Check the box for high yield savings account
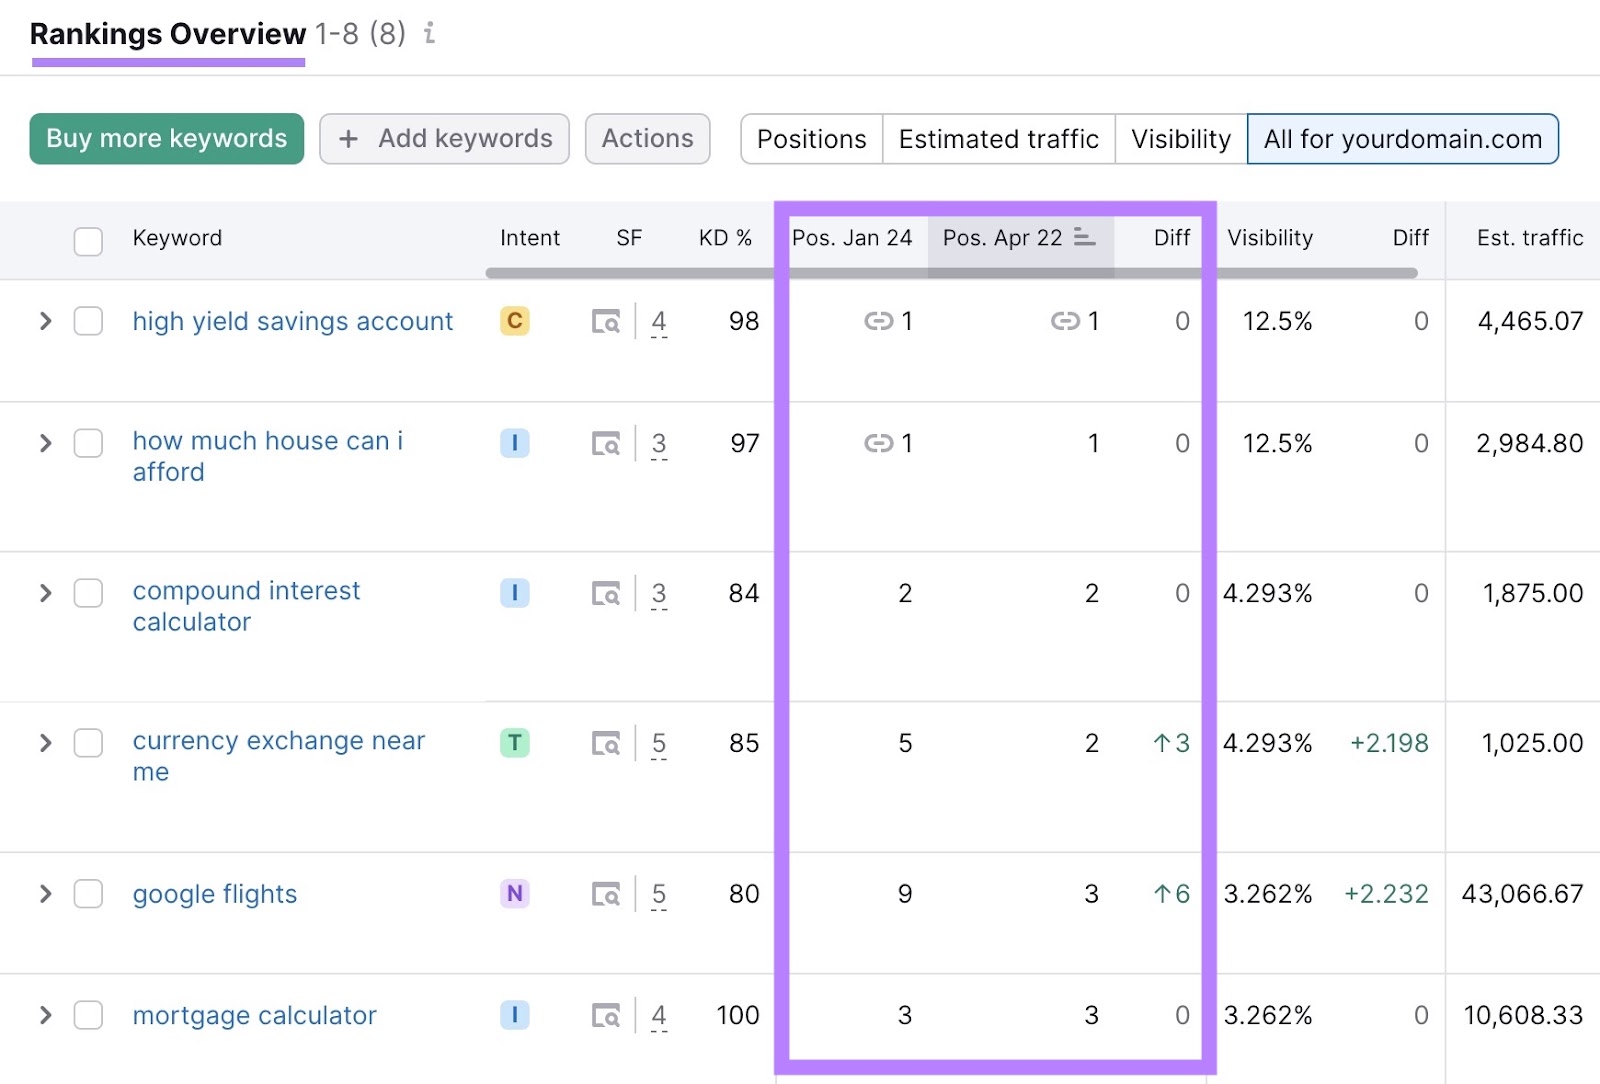This screenshot has height=1084, width=1600. (x=88, y=321)
